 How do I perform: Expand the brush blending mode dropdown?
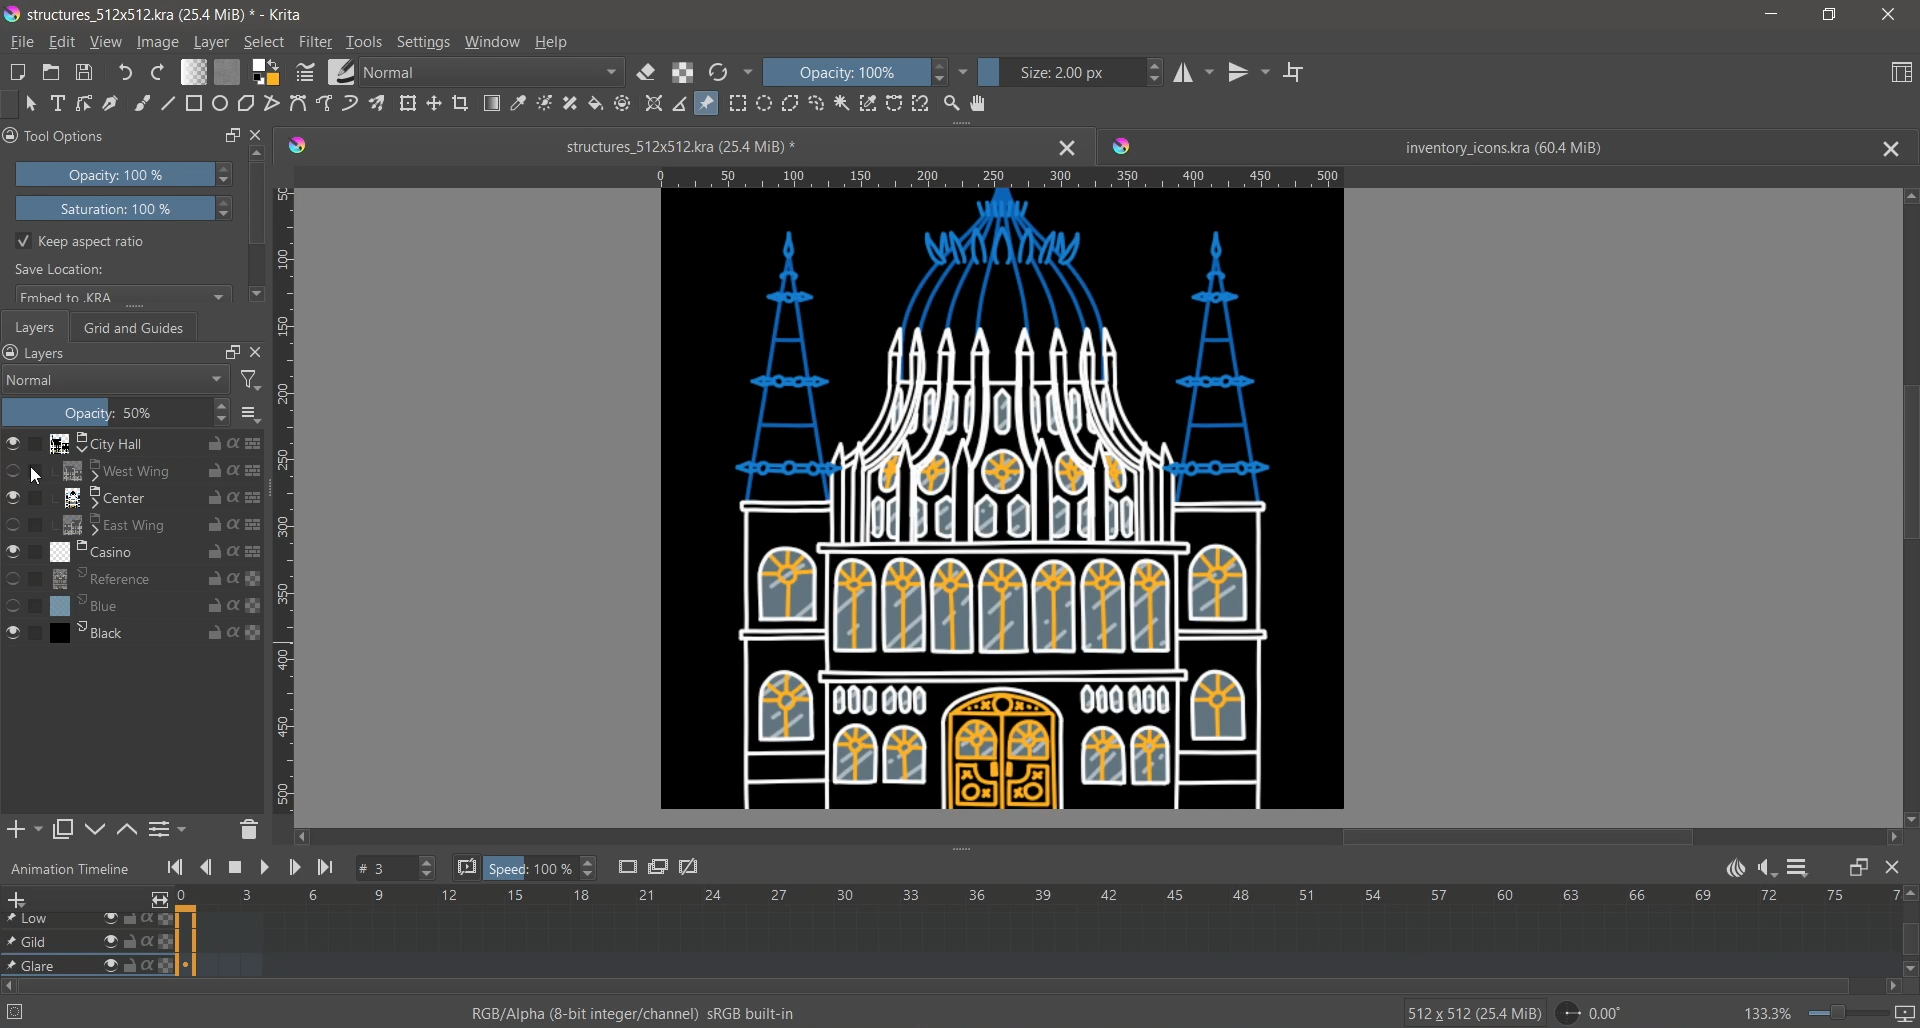[x=494, y=73]
